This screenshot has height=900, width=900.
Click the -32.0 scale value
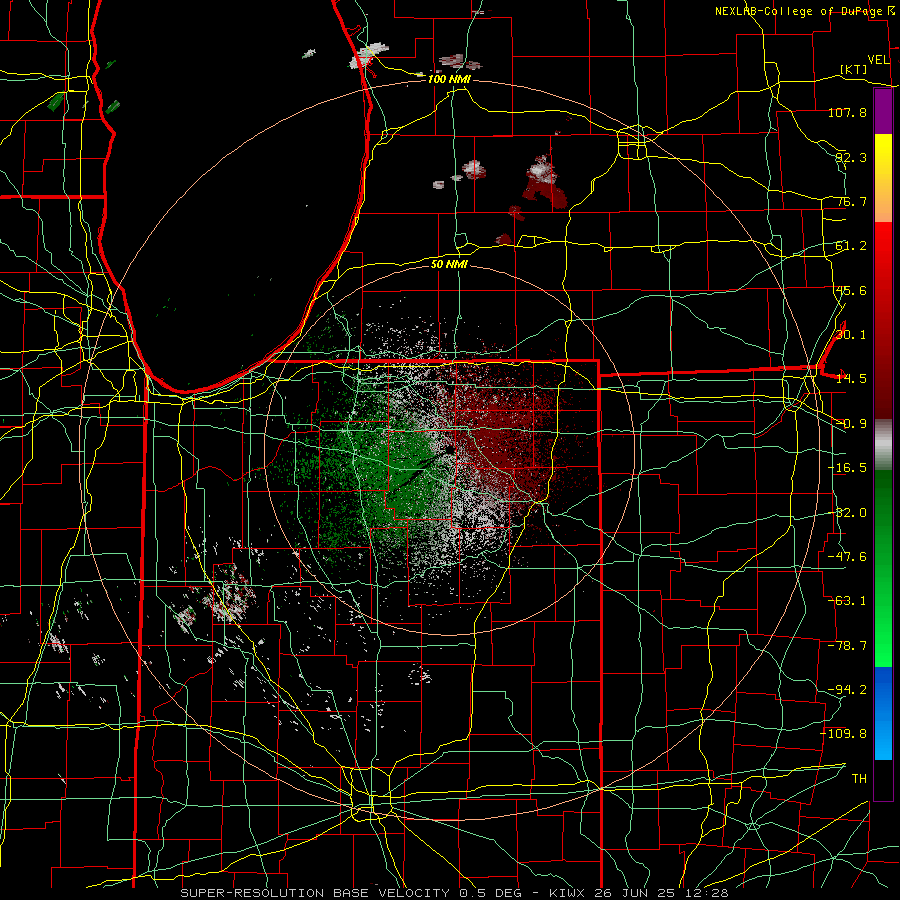847,513
